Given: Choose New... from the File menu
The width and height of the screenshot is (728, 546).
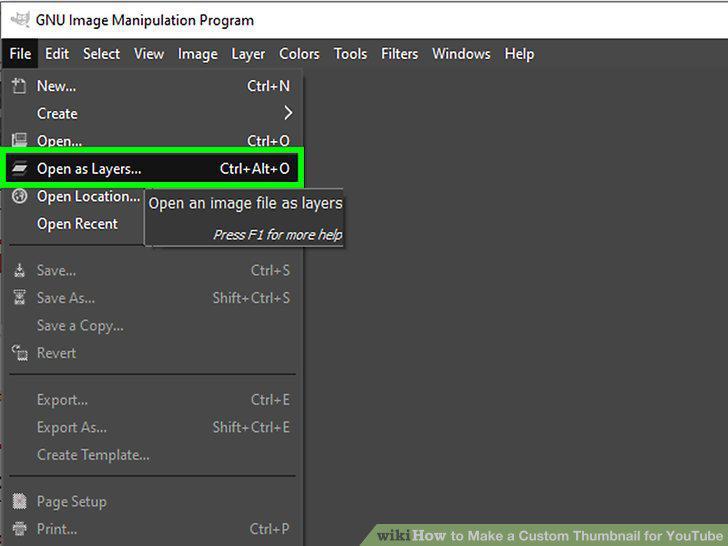Looking at the screenshot, I should click(x=152, y=86).
